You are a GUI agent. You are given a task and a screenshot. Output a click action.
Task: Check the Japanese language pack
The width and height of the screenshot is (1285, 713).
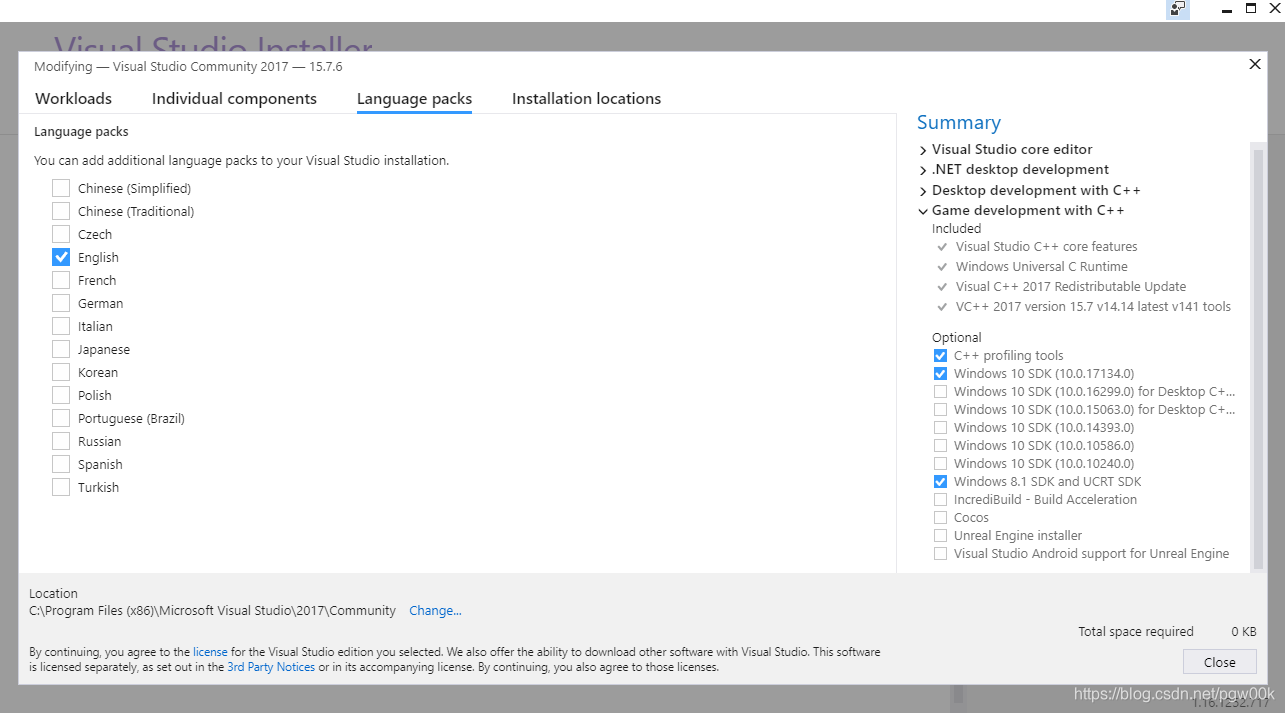tap(61, 349)
